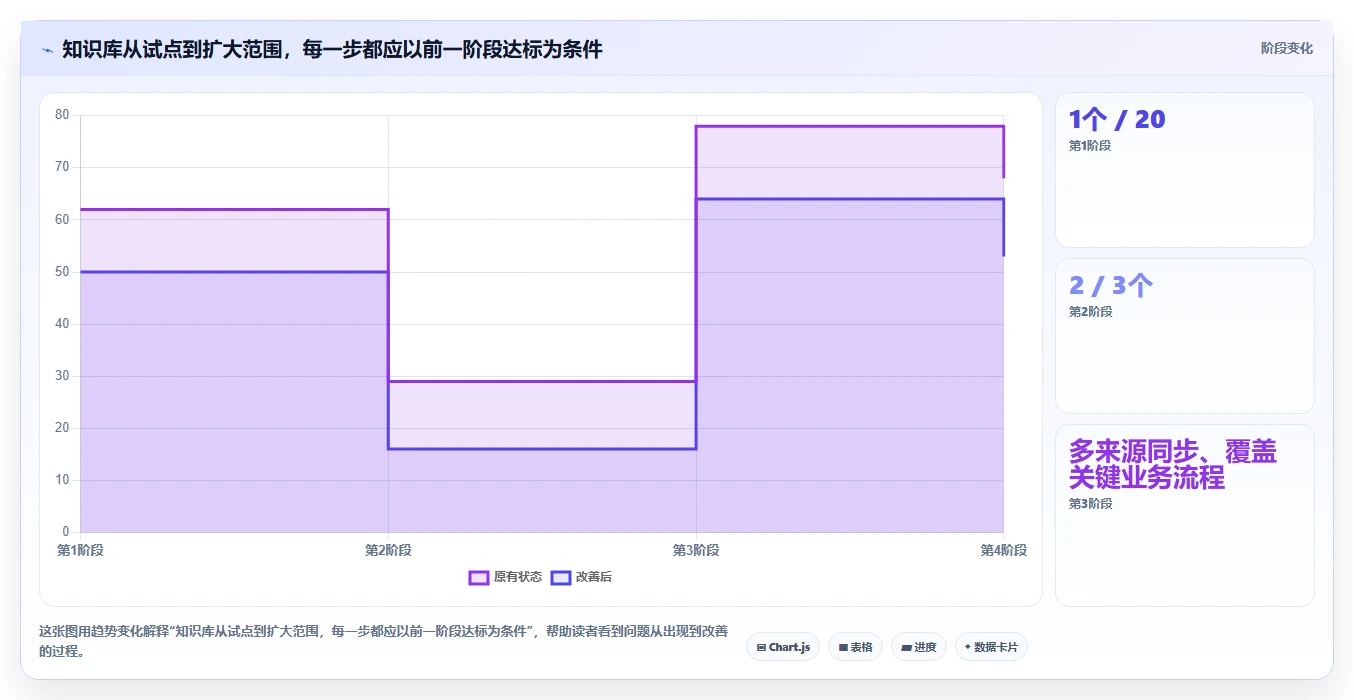Click the 阶段变化 label in header

1286,48
